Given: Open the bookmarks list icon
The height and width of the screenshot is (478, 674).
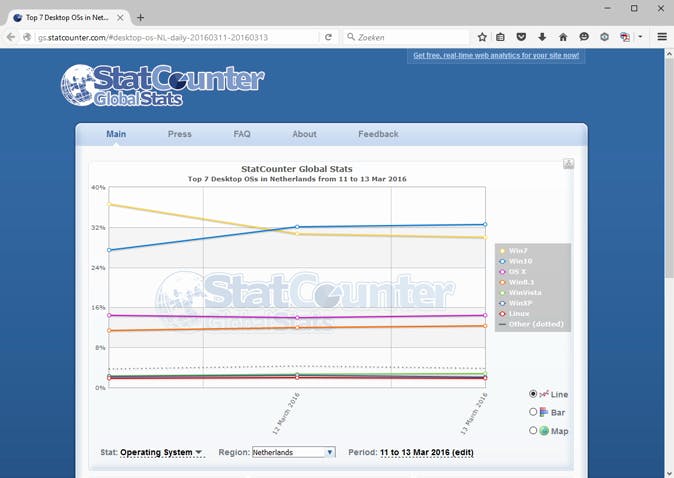Looking at the screenshot, I should click(500, 37).
